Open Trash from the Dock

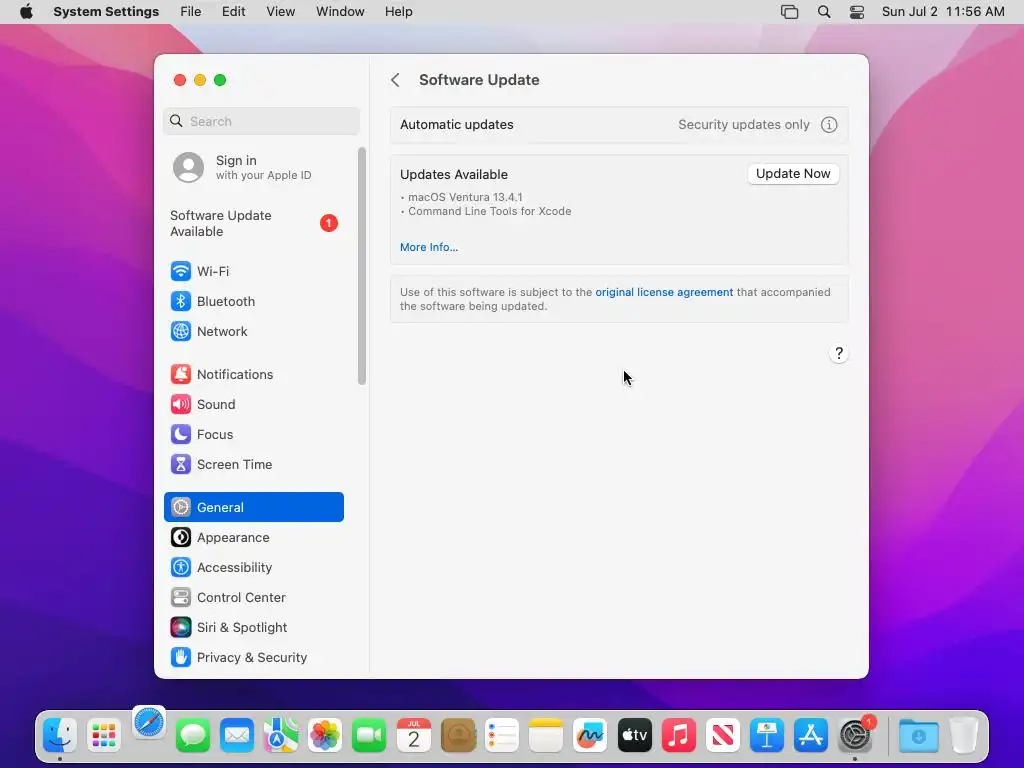tap(963, 735)
